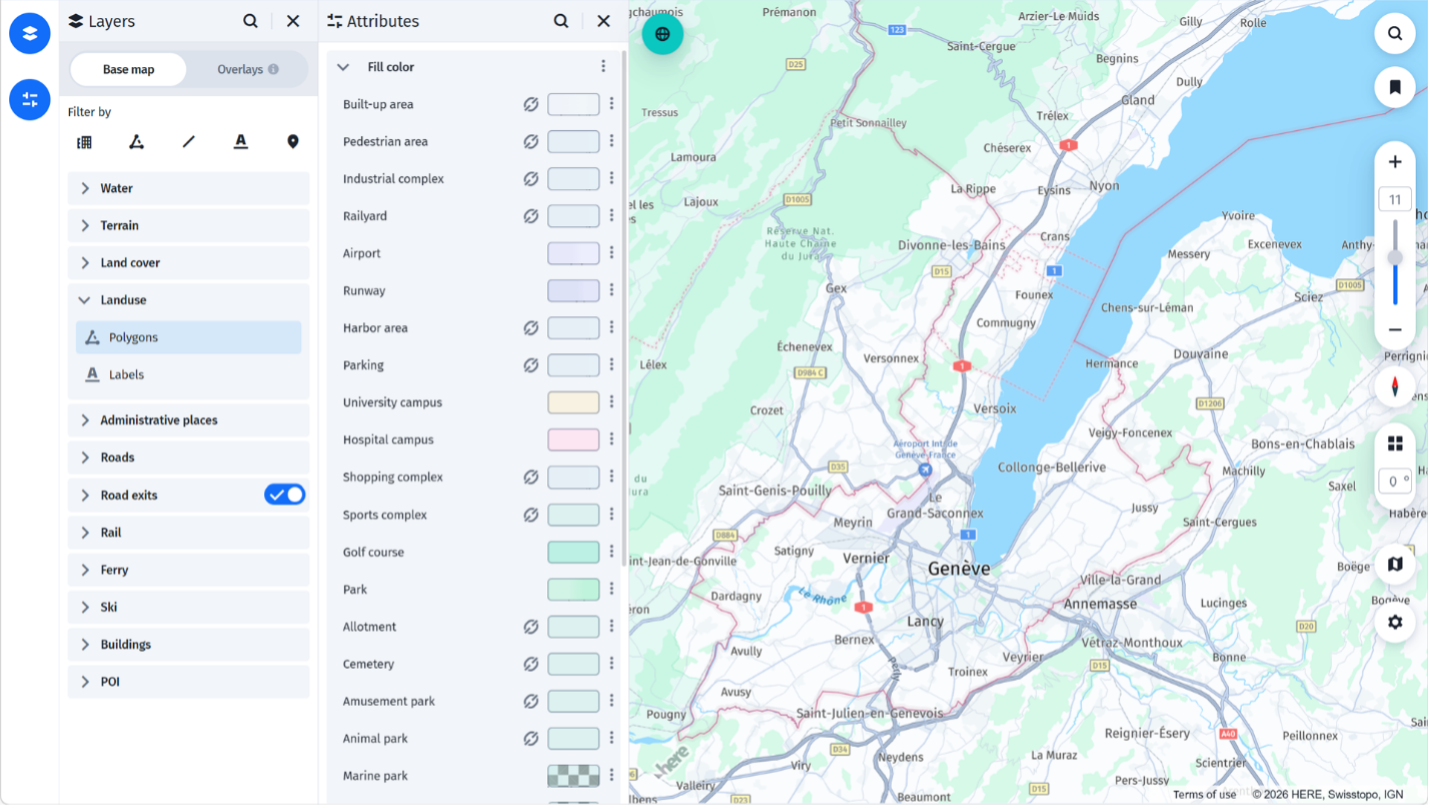1430x809 pixels.
Task: Toggle linked state for Sports complex
Action: (531, 515)
